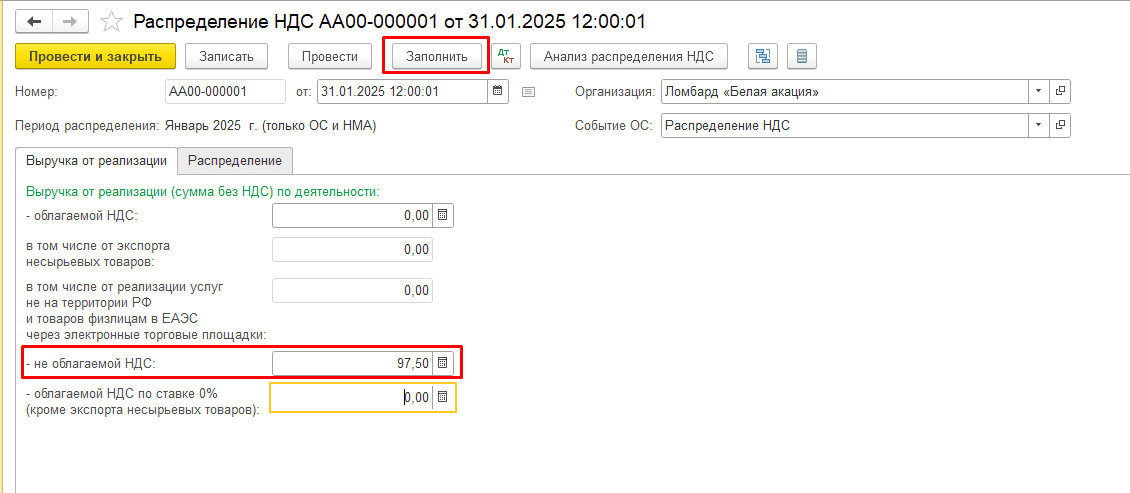Screen dimensions: 1130x493
Task: Open calculator for не облагаемой НДС field
Action: click(443, 362)
